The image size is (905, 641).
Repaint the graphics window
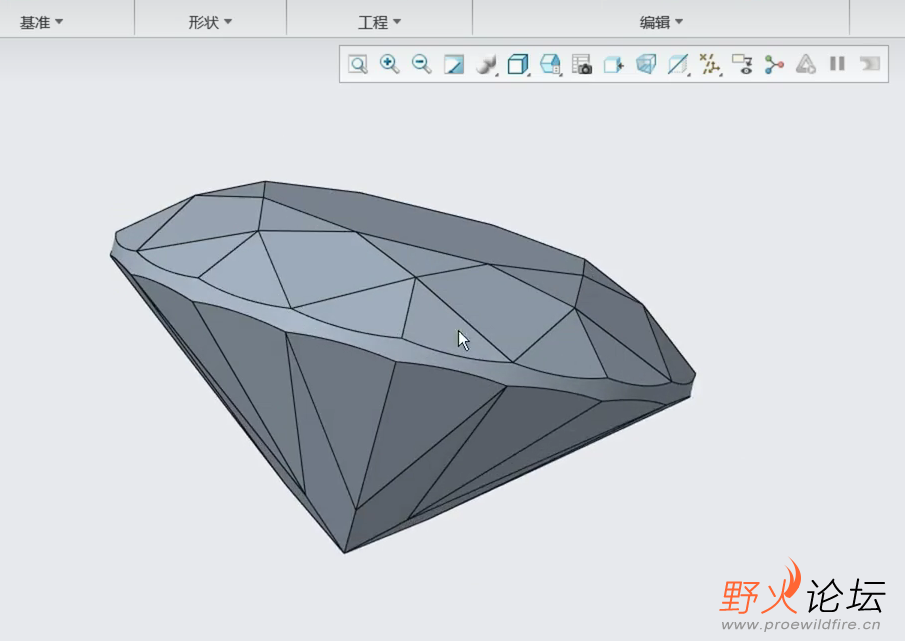click(x=454, y=64)
